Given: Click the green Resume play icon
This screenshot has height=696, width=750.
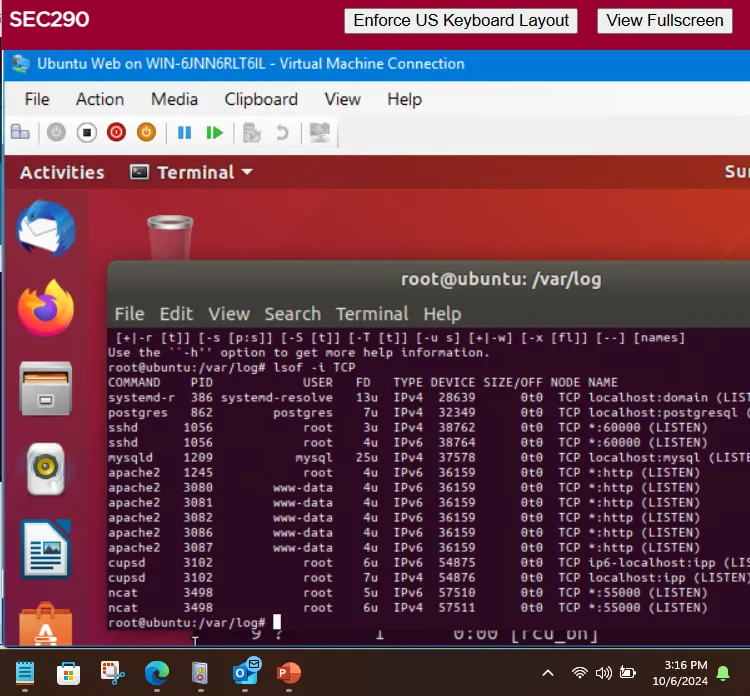Looking at the screenshot, I should coord(214,133).
